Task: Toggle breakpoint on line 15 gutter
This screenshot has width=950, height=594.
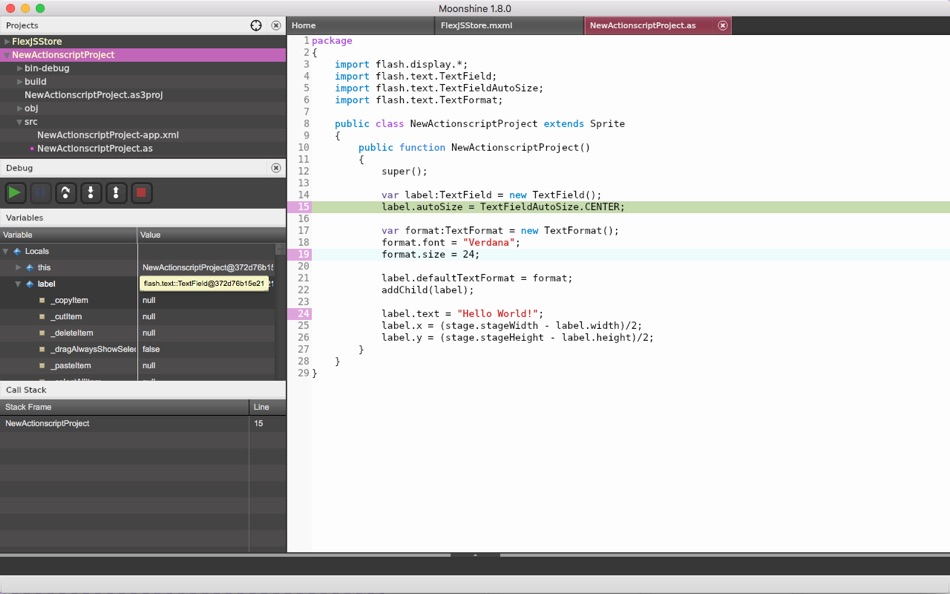Action: click(300, 207)
